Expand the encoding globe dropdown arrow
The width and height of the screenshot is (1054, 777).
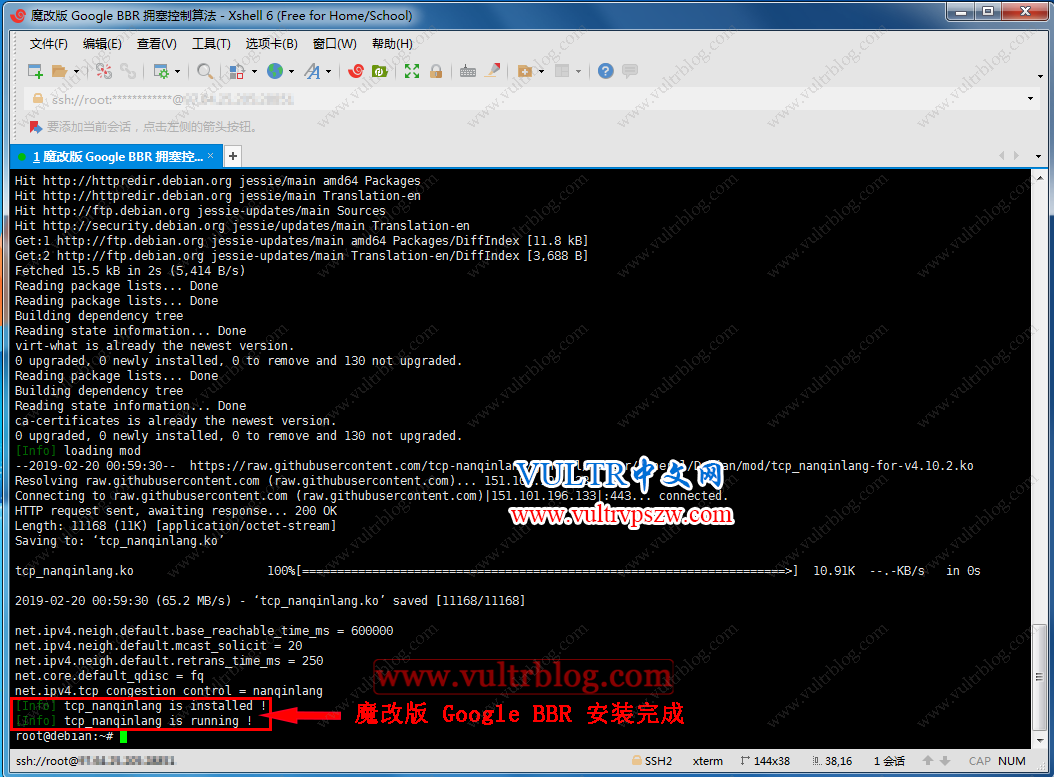point(291,71)
